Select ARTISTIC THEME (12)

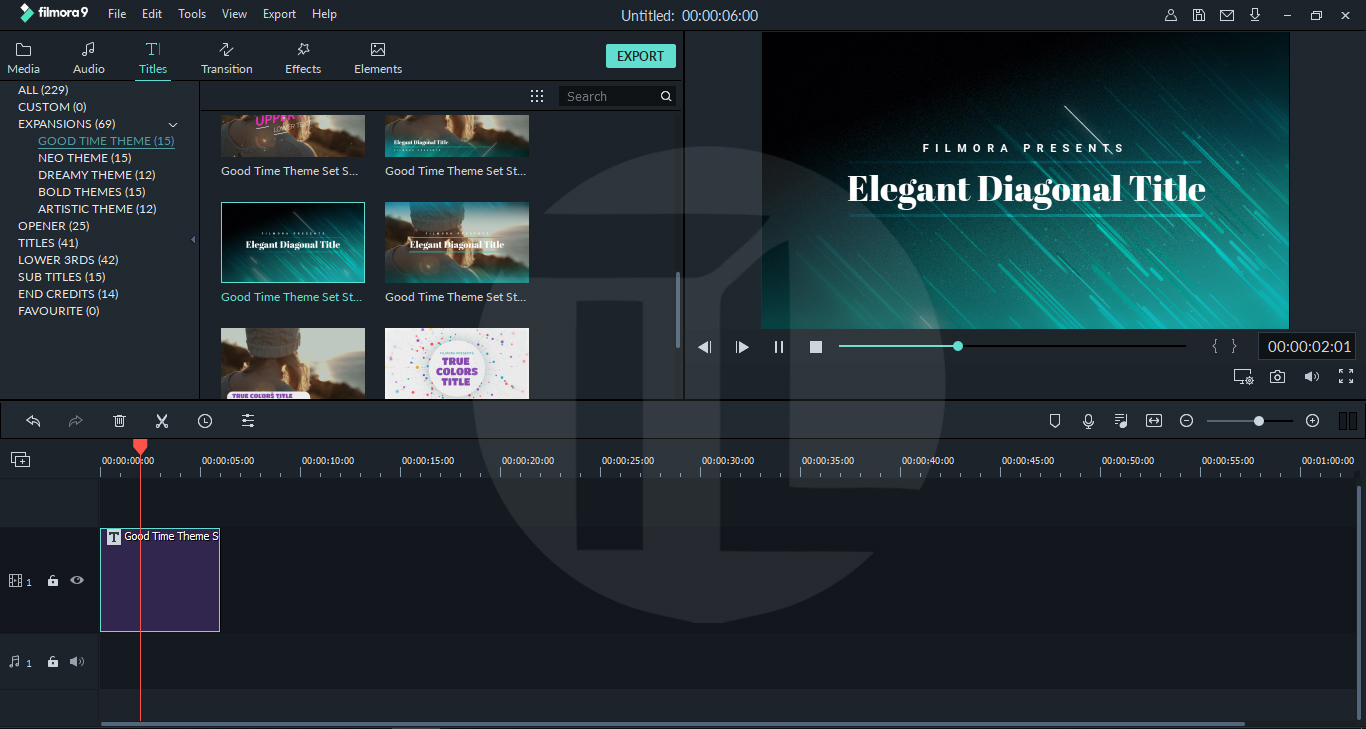pyautogui.click(x=97, y=209)
